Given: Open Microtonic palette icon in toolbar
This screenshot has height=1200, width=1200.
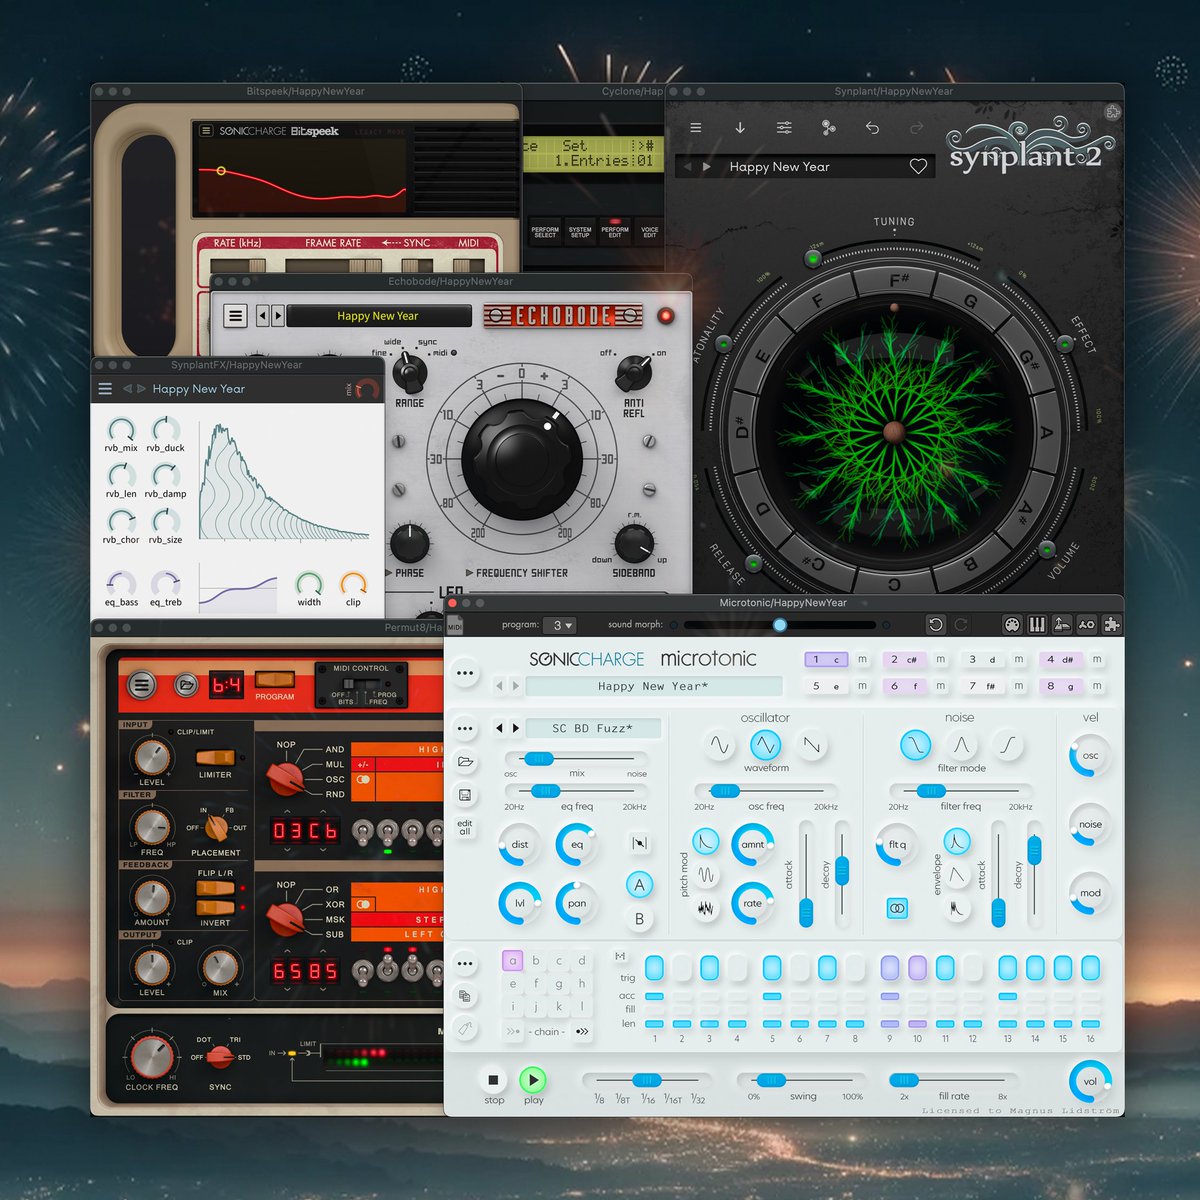Looking at the screenshot, I should 1012,624.
